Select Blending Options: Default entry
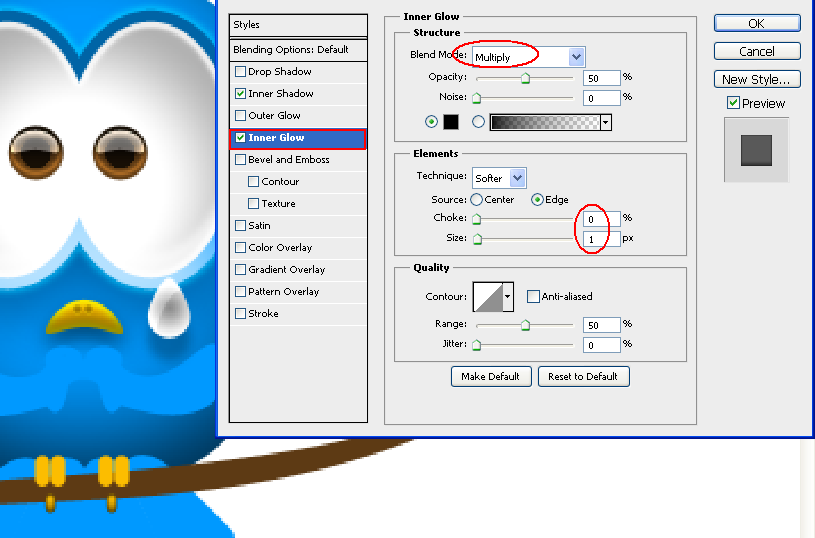 pyautogui.click(x=298, y=50)
